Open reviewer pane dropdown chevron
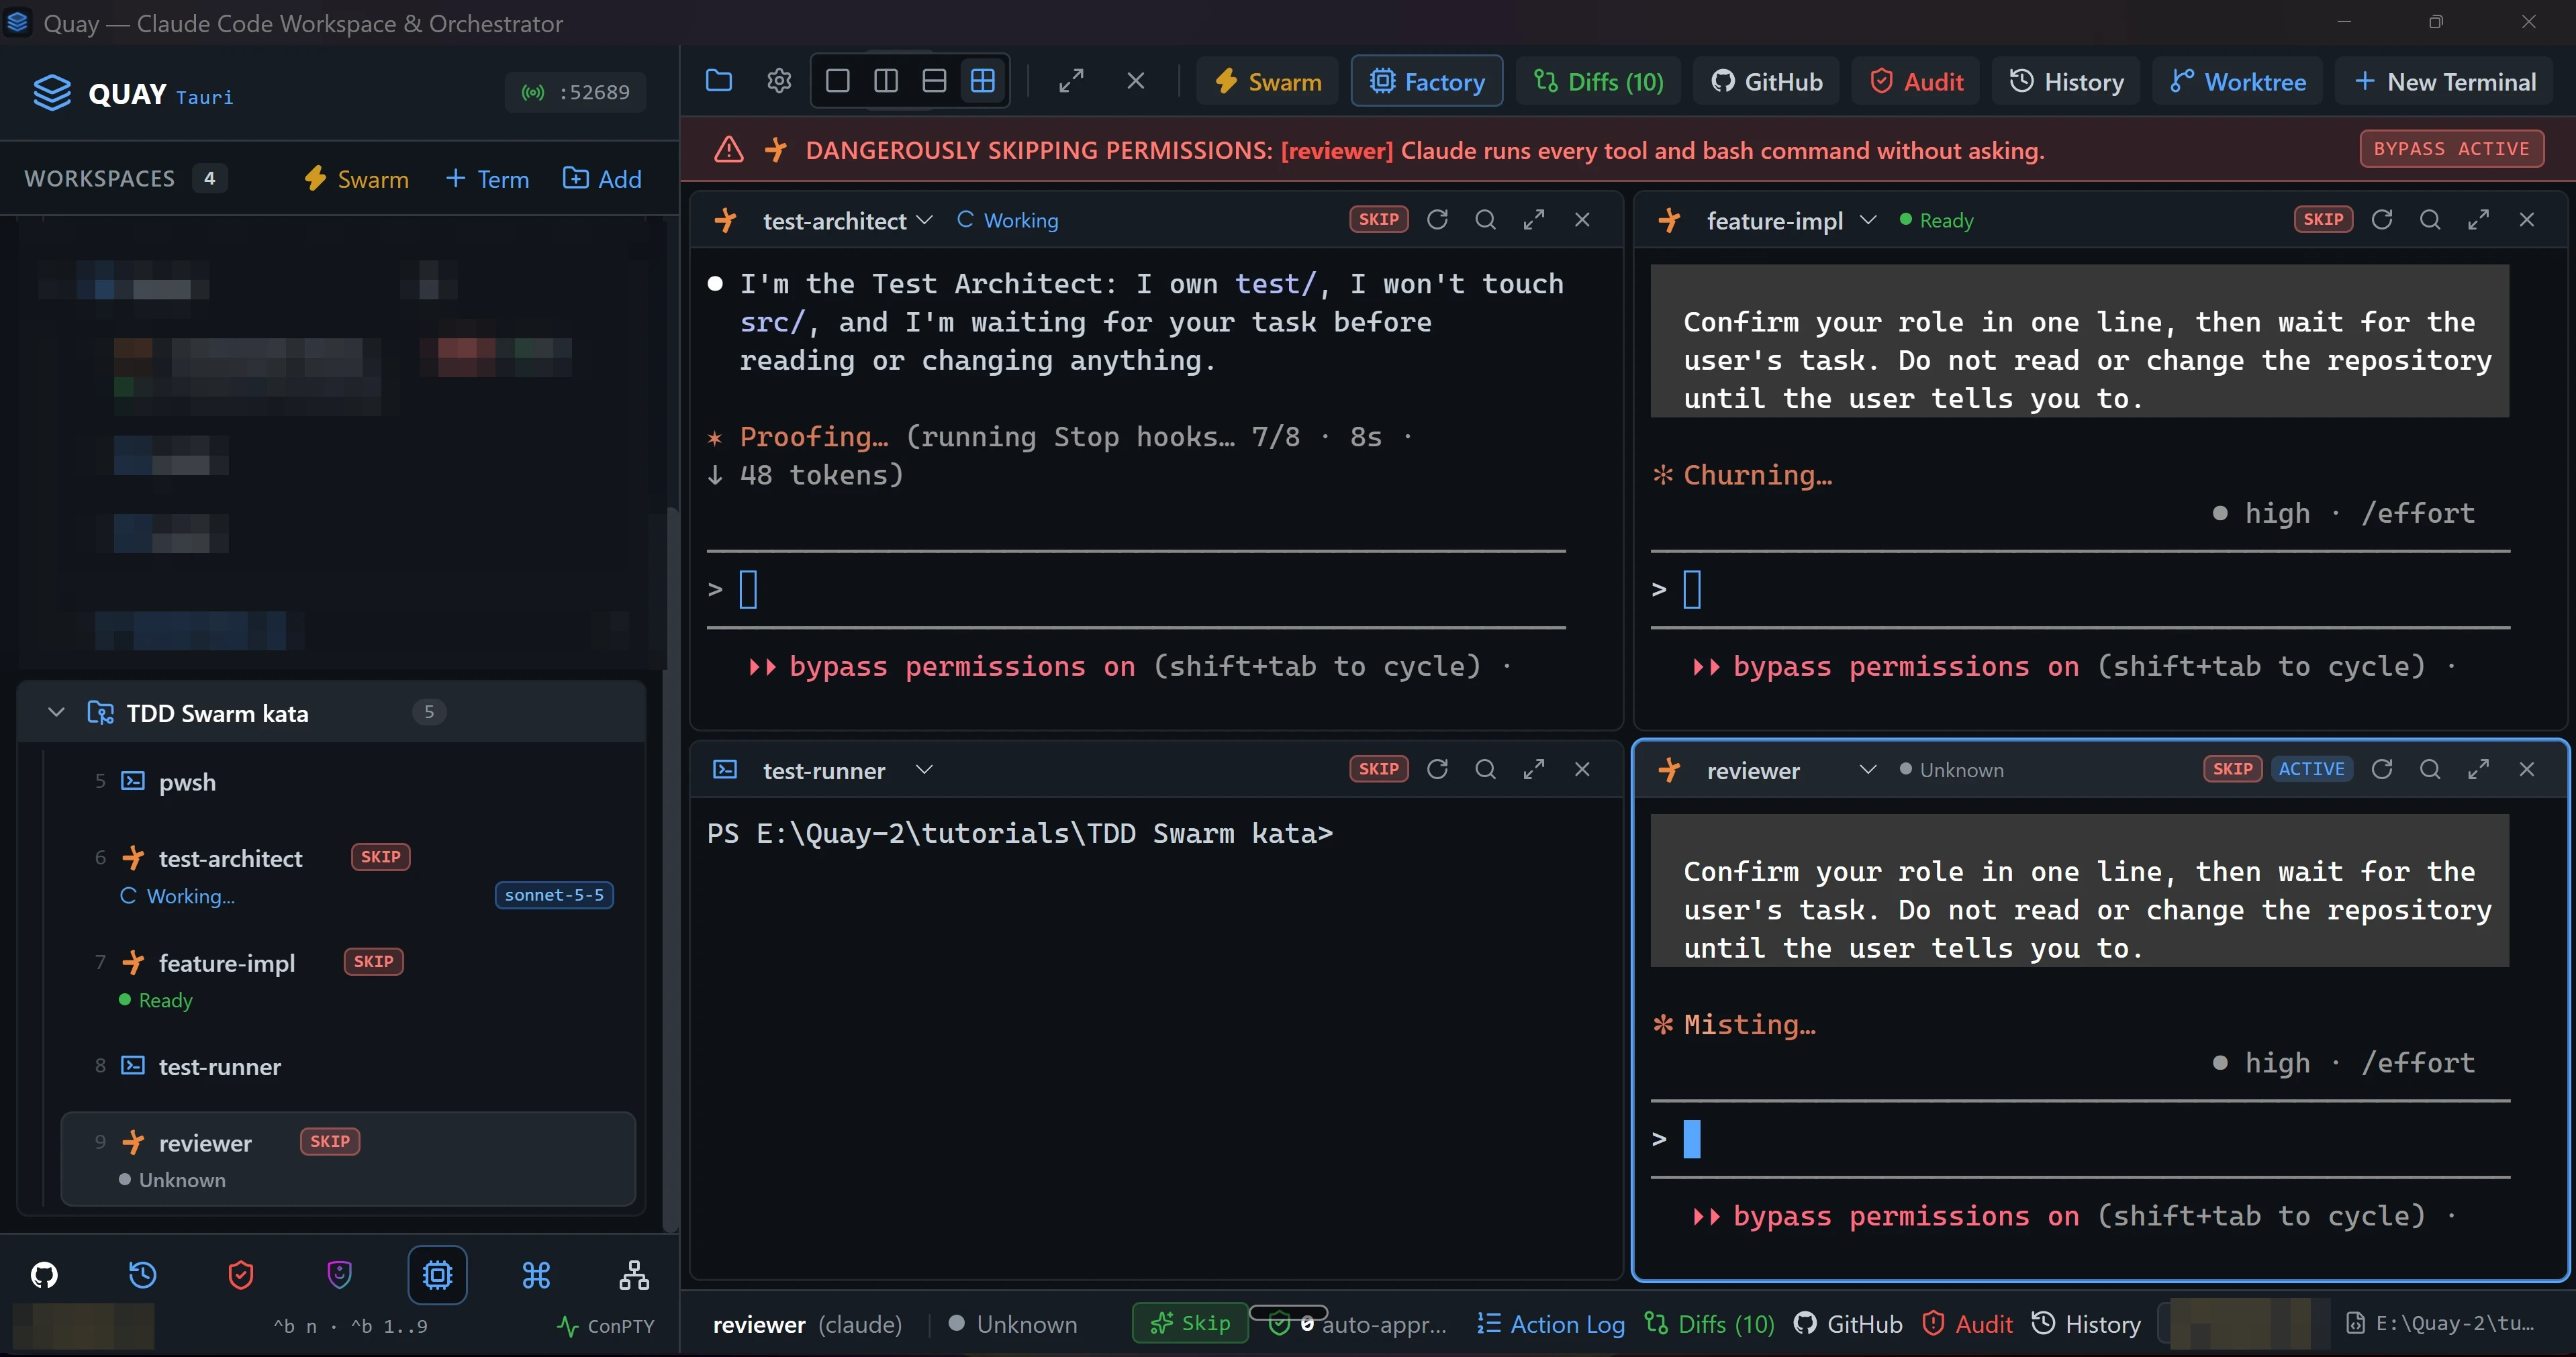The image size is (2576, 1357). pyautogui.click(x=1868, y=769)
